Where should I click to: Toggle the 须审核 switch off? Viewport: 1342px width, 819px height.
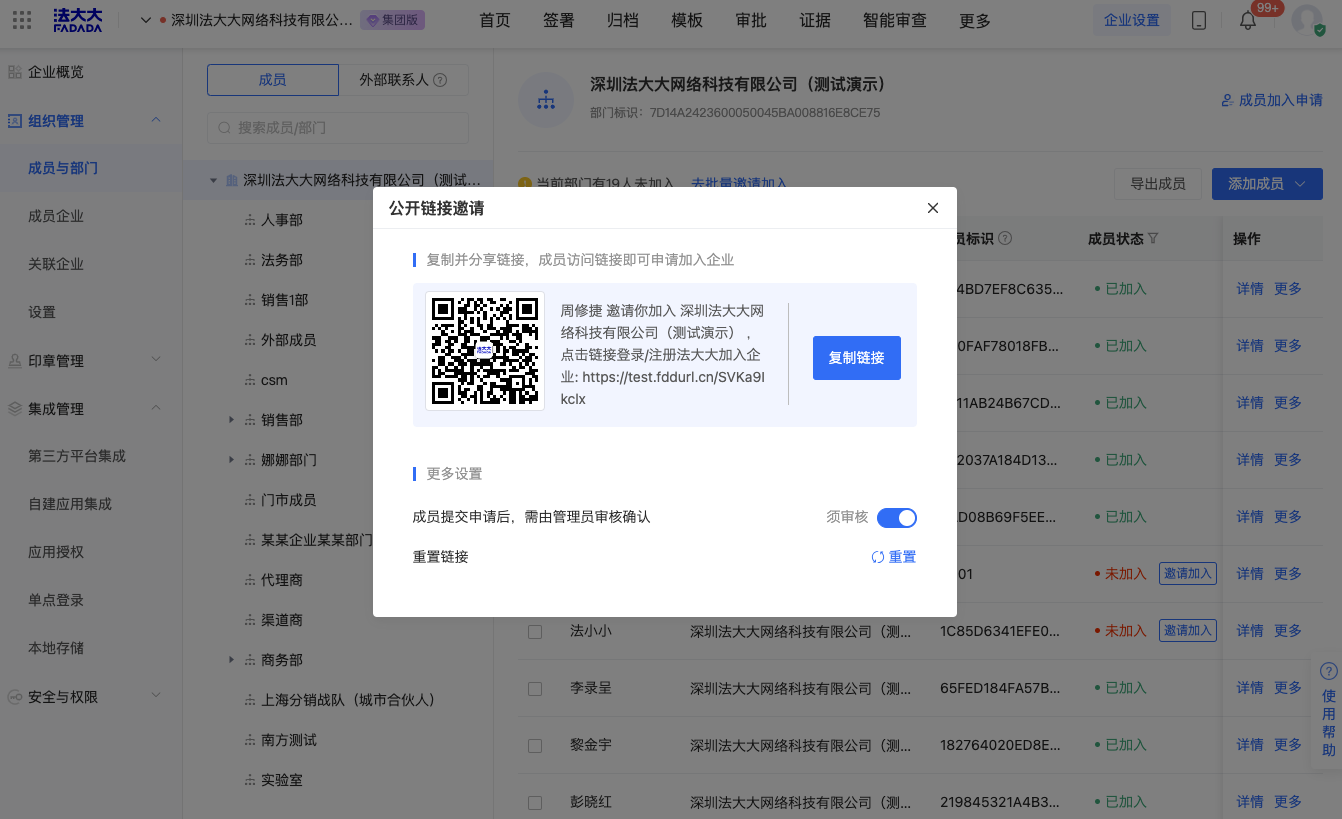point(896,517)
